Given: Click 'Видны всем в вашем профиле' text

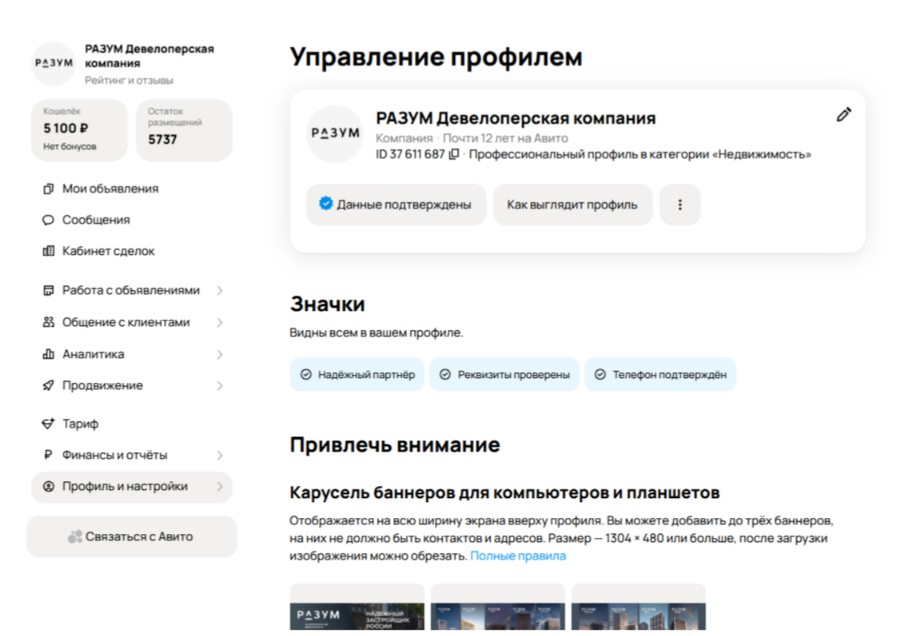Looking at the screenshot, I should click(376, 333).
